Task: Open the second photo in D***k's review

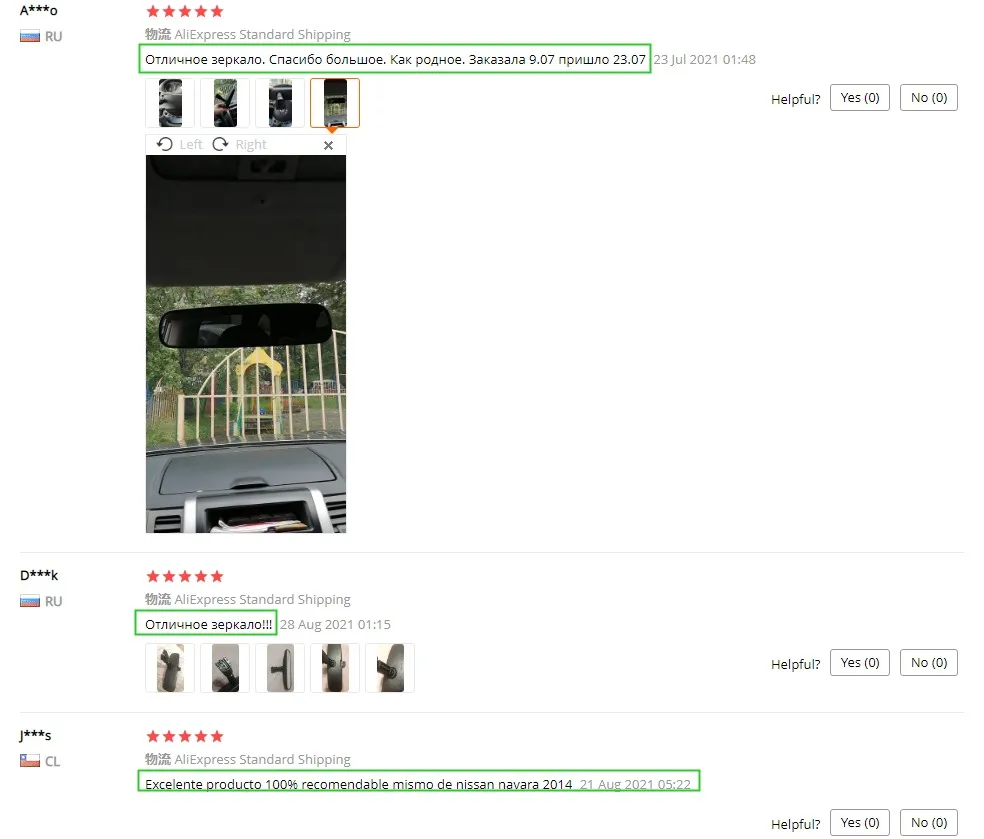Action: coord(225,668)
